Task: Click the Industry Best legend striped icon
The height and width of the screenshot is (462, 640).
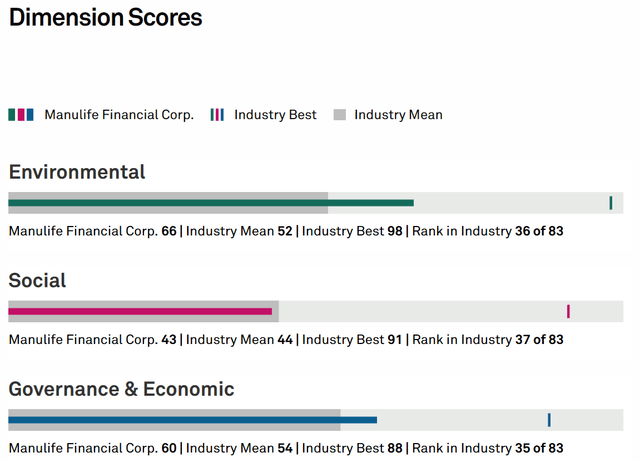Action: click(217, 115)
